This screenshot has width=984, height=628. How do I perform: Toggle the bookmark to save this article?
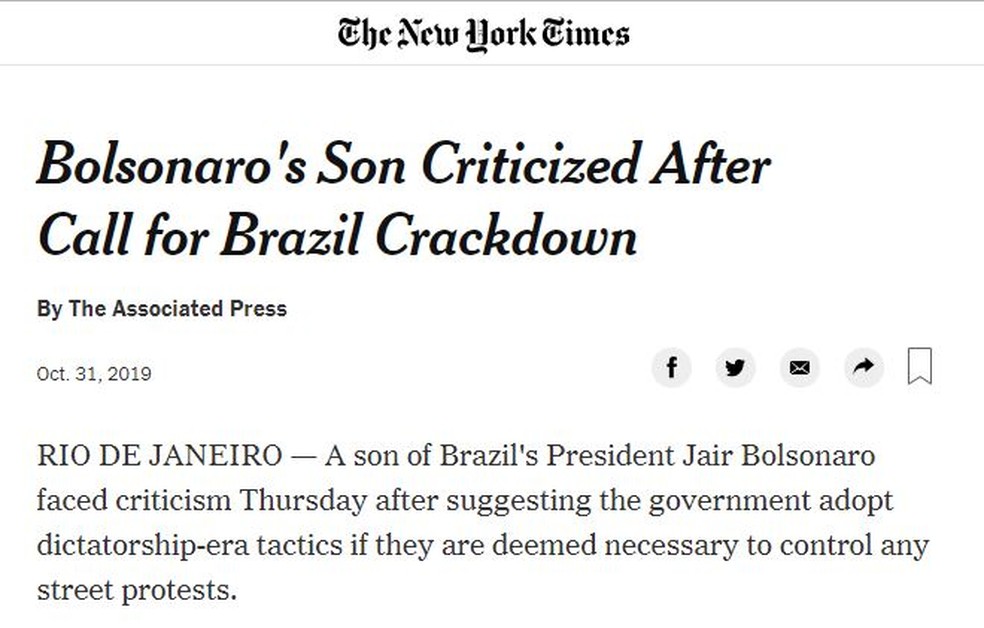[920, 366]
